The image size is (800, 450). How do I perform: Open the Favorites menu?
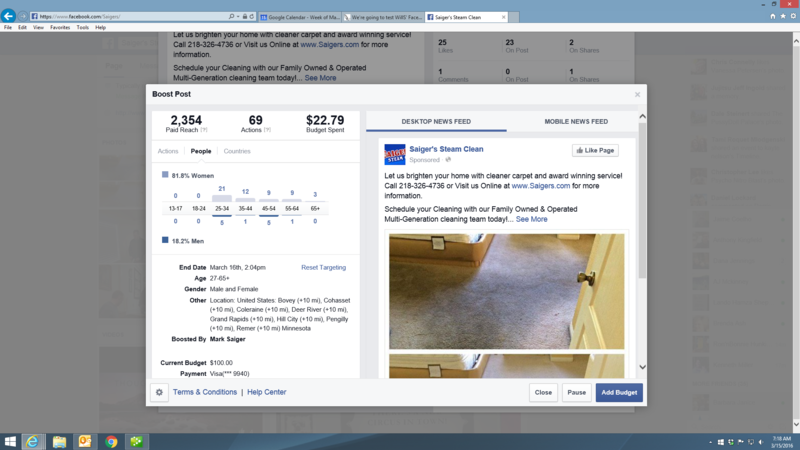pos(60,28)
